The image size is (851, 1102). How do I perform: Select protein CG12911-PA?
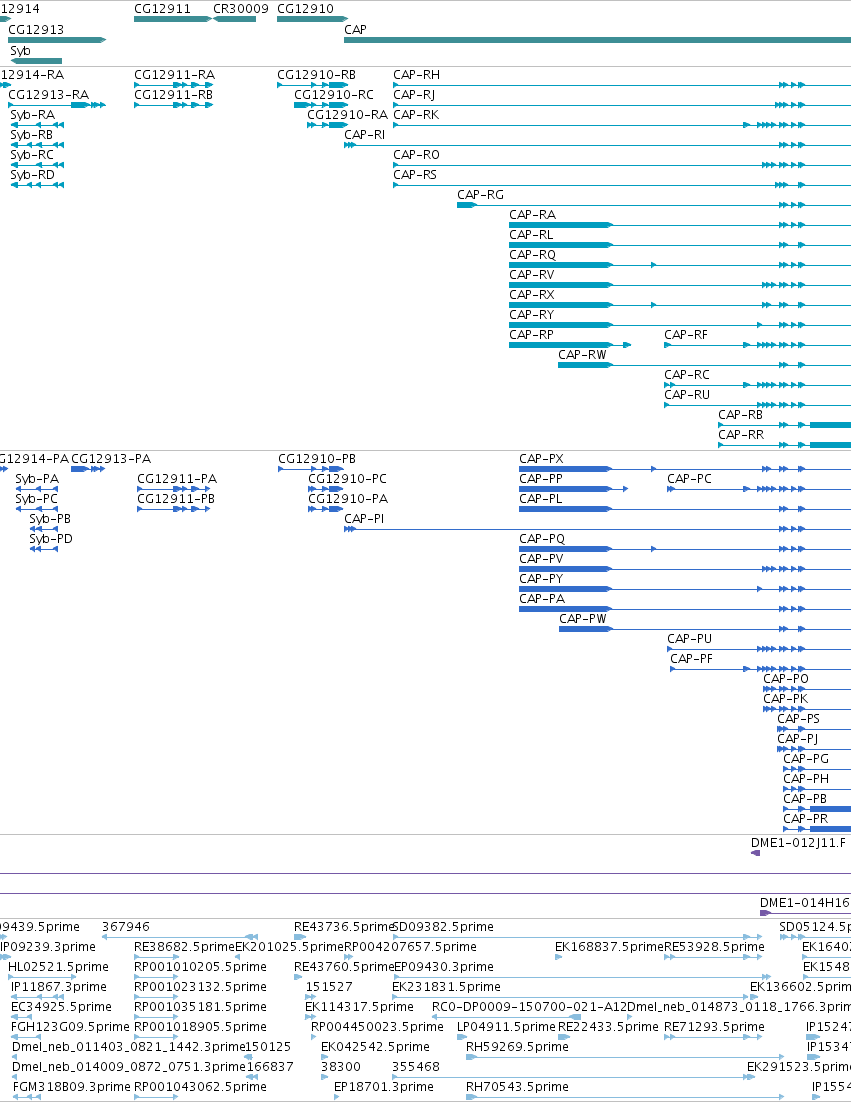click(174, 488)
